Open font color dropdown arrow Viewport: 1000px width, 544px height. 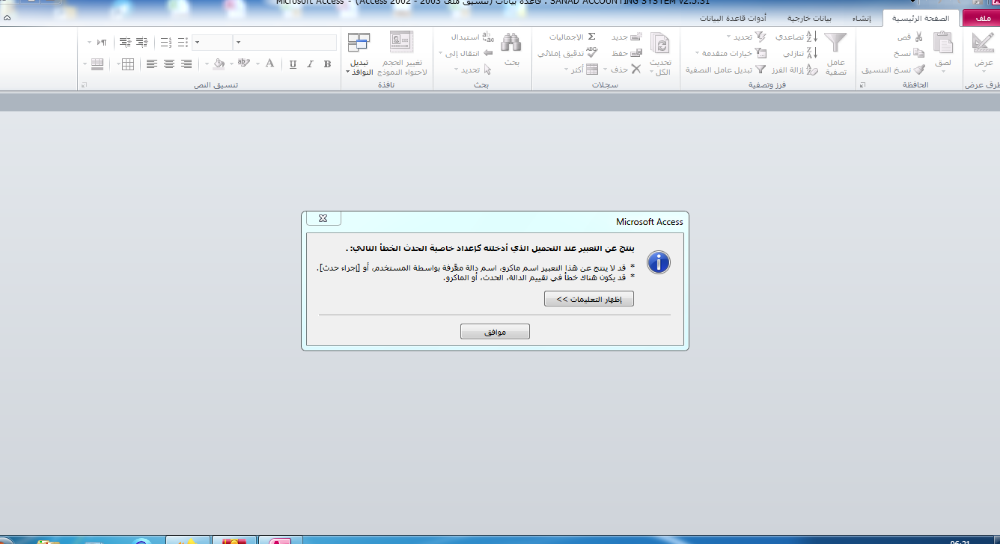pos(258,64)
